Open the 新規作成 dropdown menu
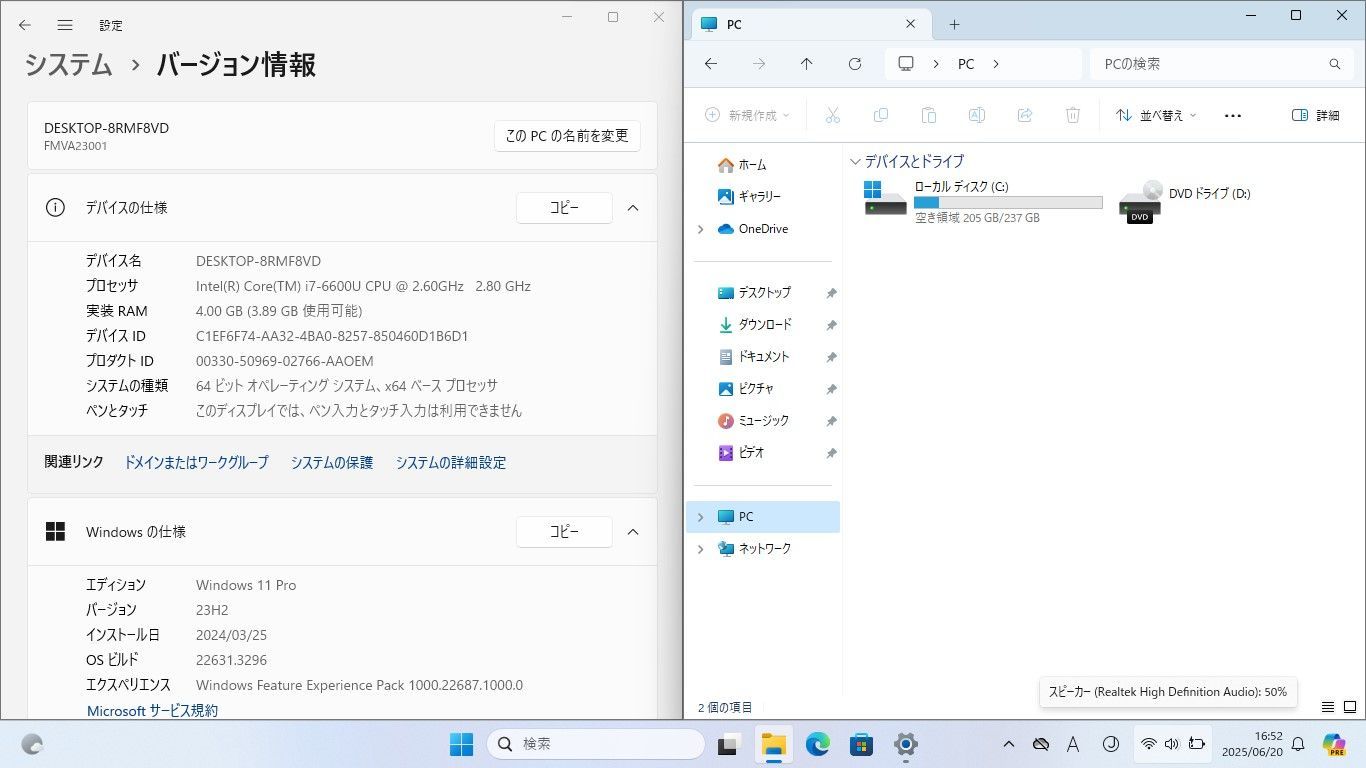Viewport: 1366px width, 768px height. [746, 115]
